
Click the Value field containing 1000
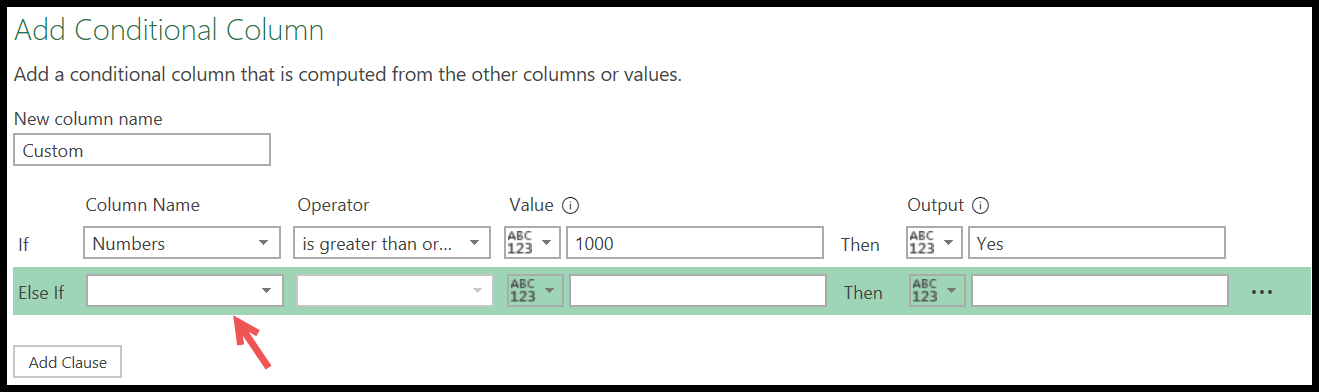(x=696, y=243)
